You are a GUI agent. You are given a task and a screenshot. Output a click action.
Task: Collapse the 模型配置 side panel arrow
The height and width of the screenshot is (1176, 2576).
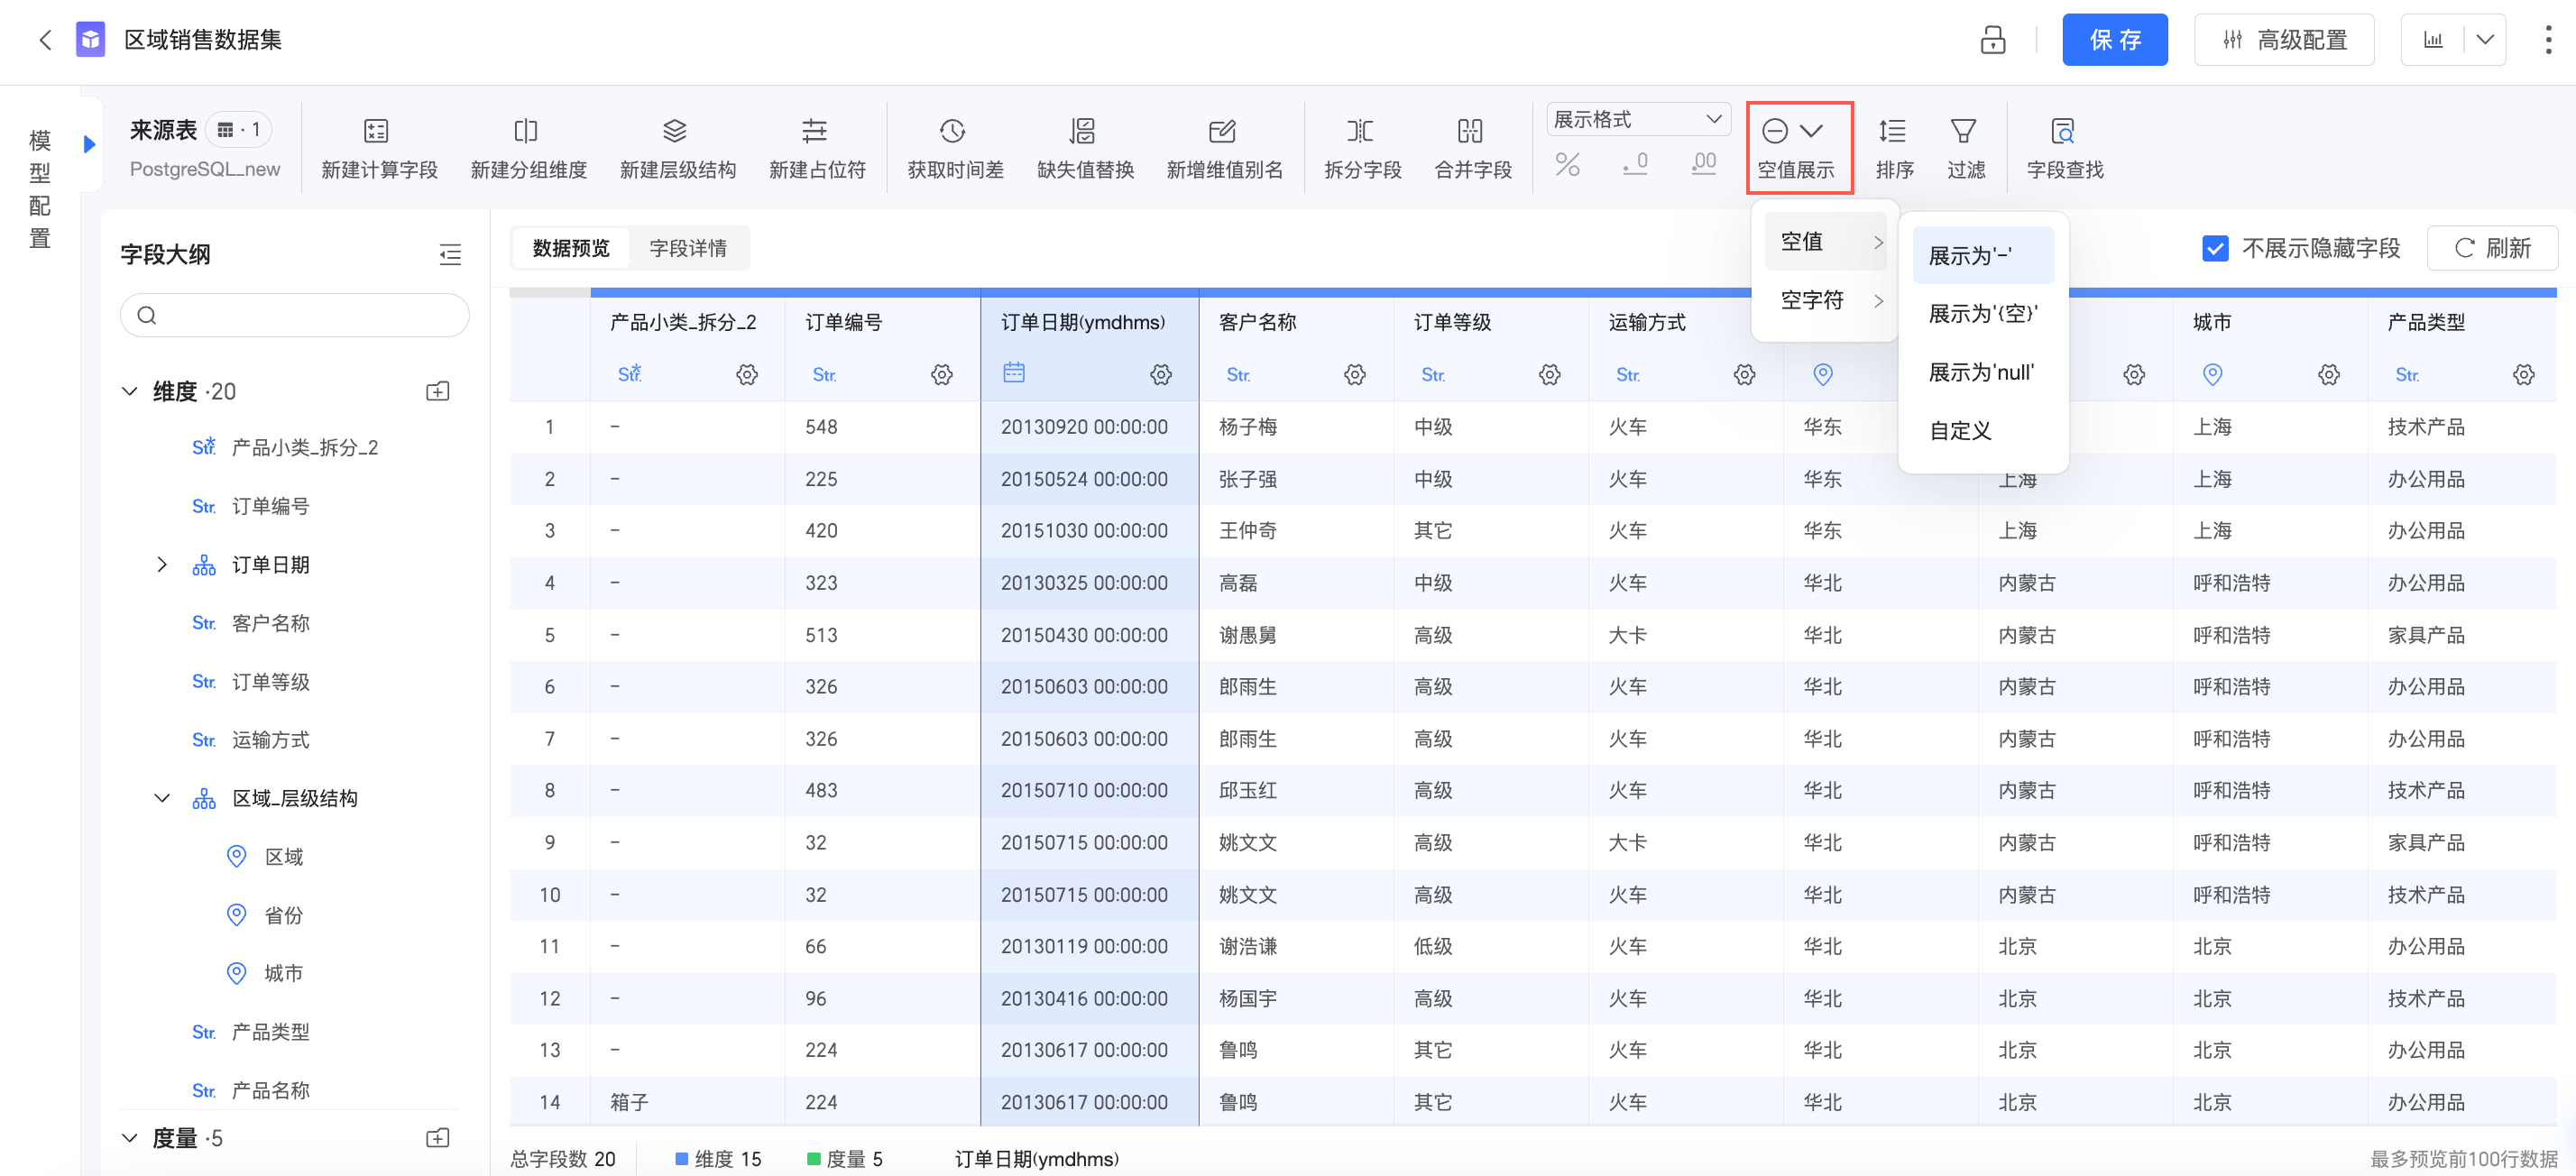coord(89,144)
